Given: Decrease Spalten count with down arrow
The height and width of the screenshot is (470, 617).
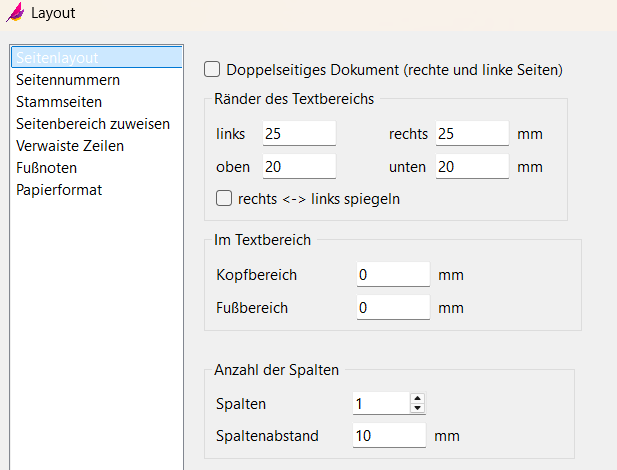Looking at the screenshot, I should tap(418, 408).
